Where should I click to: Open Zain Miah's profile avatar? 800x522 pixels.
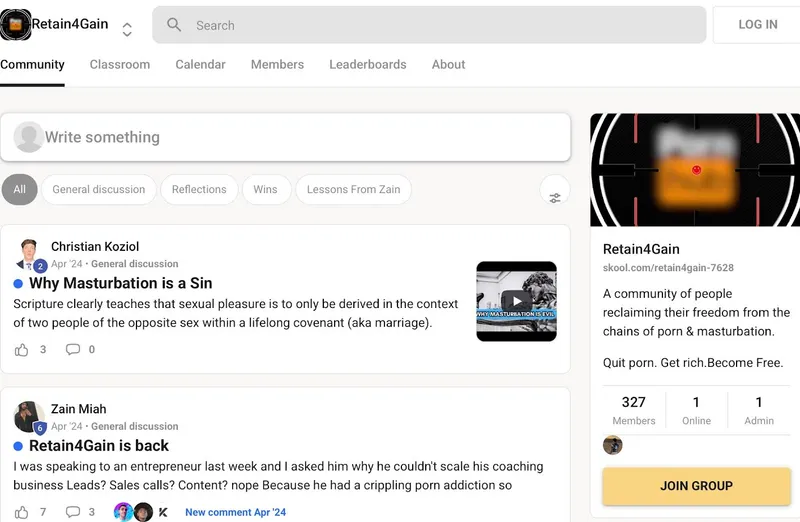tap(29, 416)
